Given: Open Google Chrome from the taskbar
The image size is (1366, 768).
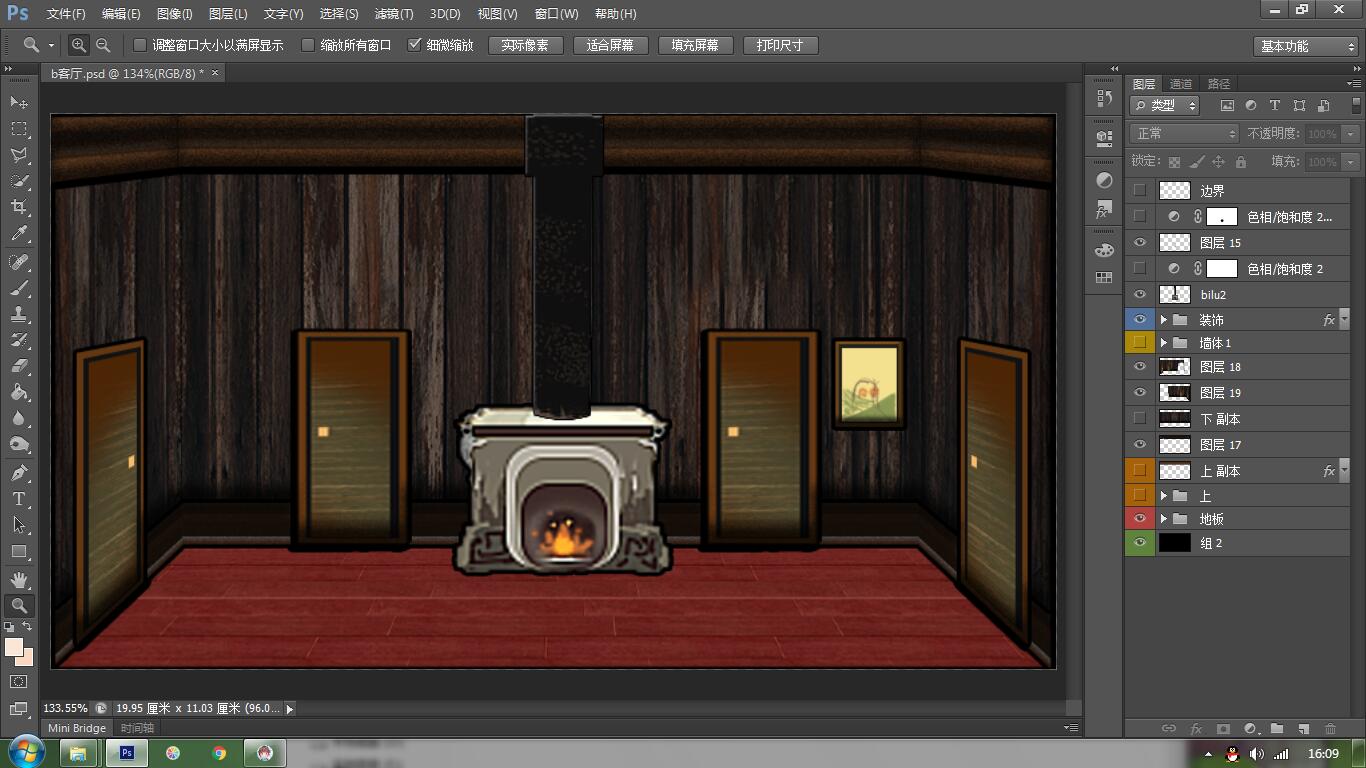Looking at the screenshot, I should tap(219, 753).
